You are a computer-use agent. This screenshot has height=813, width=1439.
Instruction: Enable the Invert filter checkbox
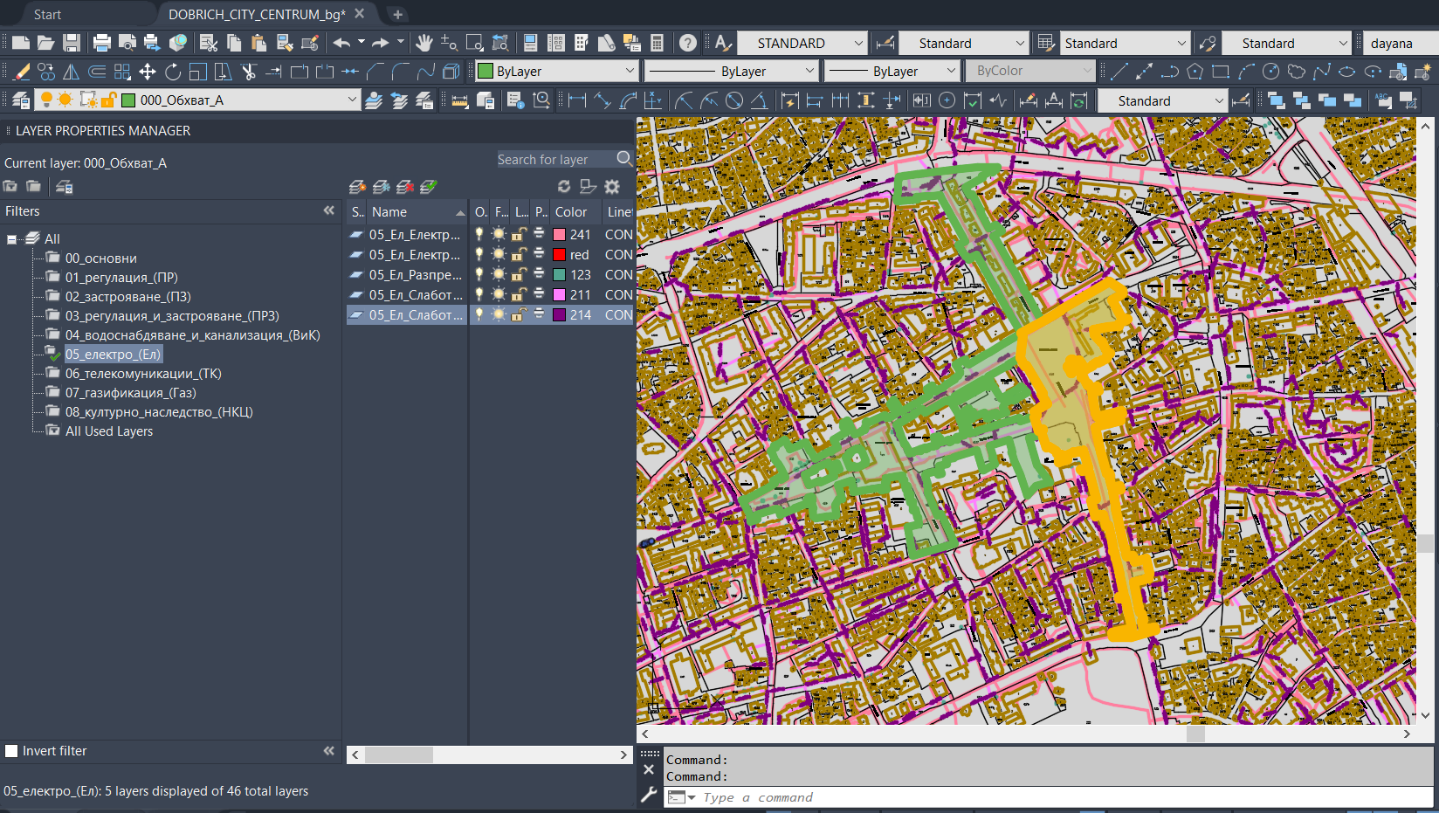[12, 751]
